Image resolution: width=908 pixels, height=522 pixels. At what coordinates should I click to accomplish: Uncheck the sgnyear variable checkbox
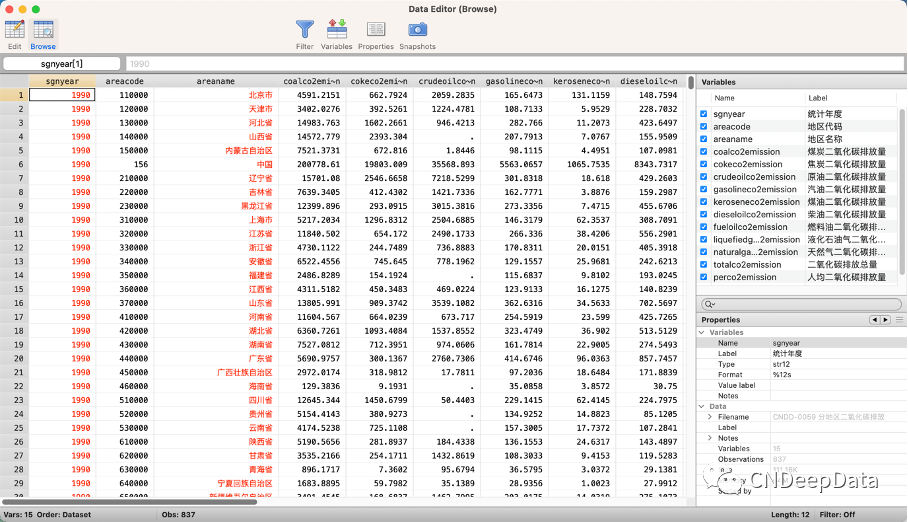[x=704, y=114]
